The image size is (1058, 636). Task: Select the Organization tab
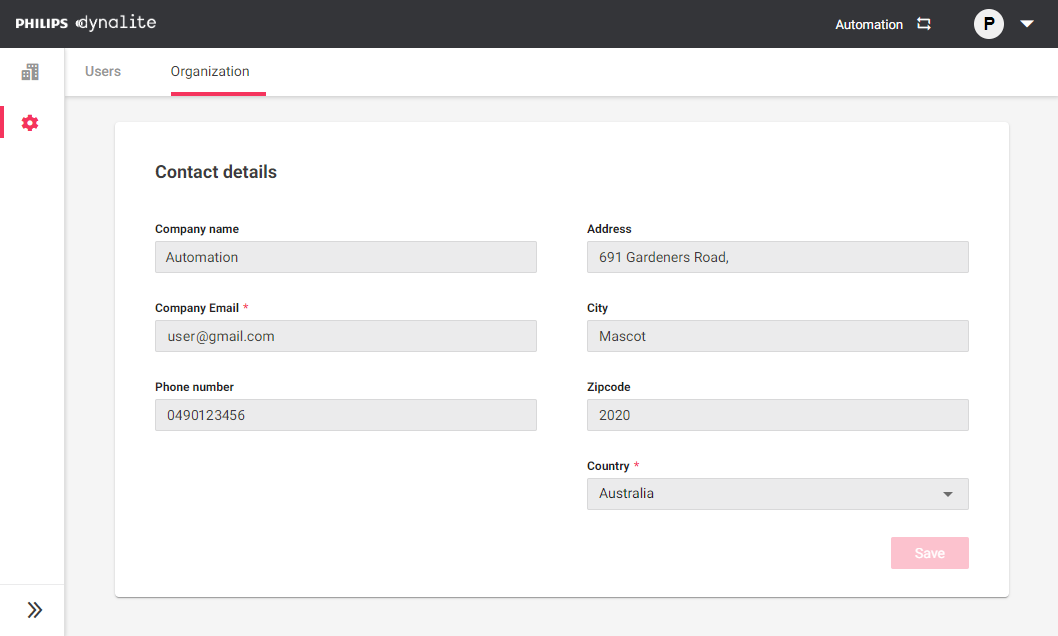(x=211, y=71)
